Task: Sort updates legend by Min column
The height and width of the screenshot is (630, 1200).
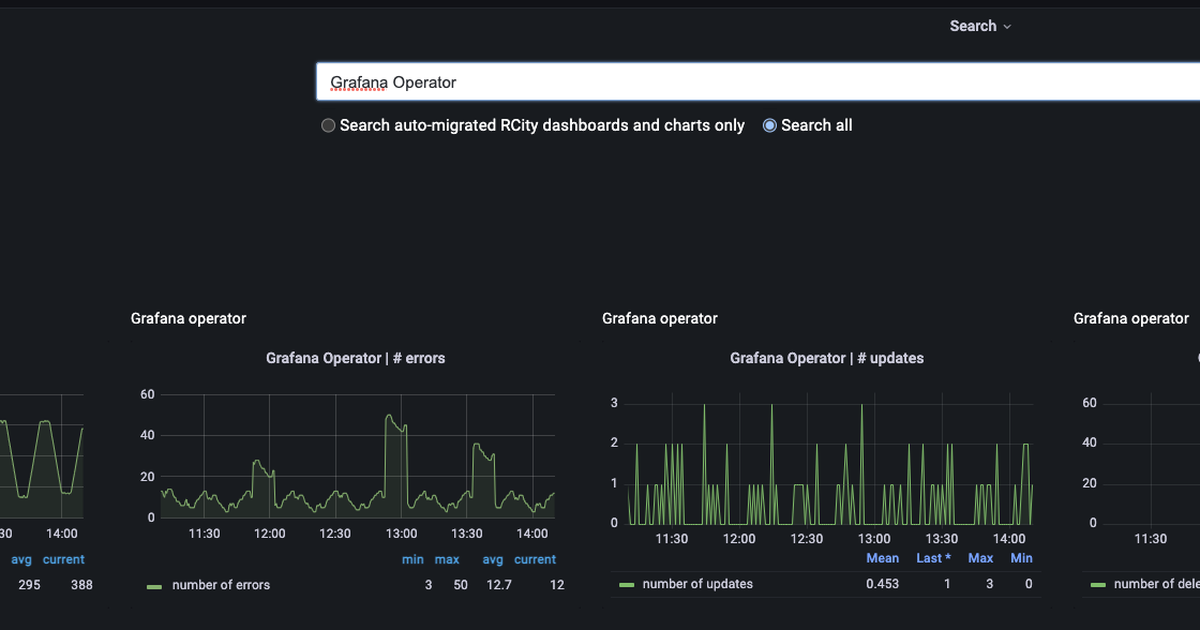Action: pyautogui.click(x=1021, y=558)
